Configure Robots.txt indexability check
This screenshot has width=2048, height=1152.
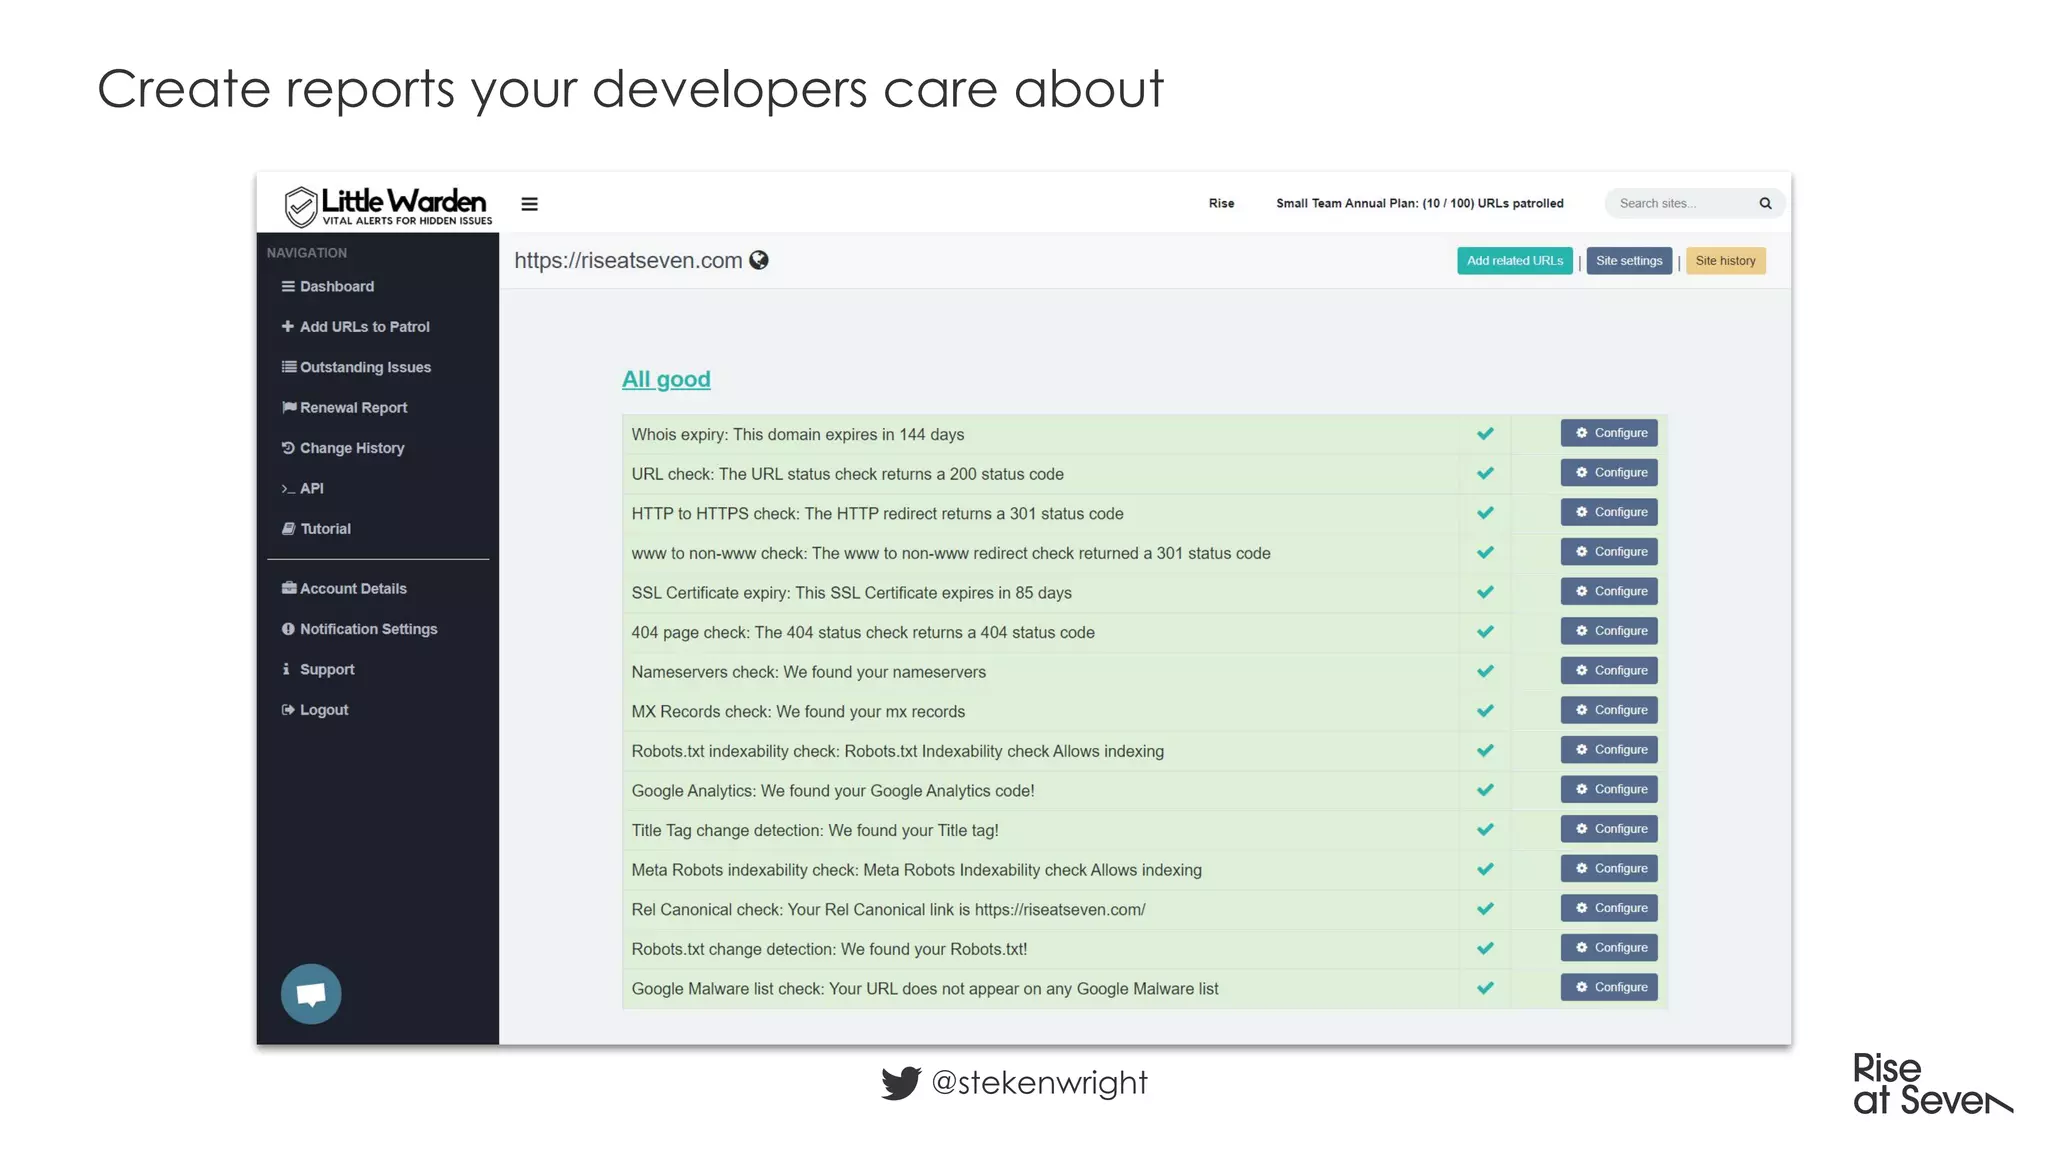point(1609,750)
